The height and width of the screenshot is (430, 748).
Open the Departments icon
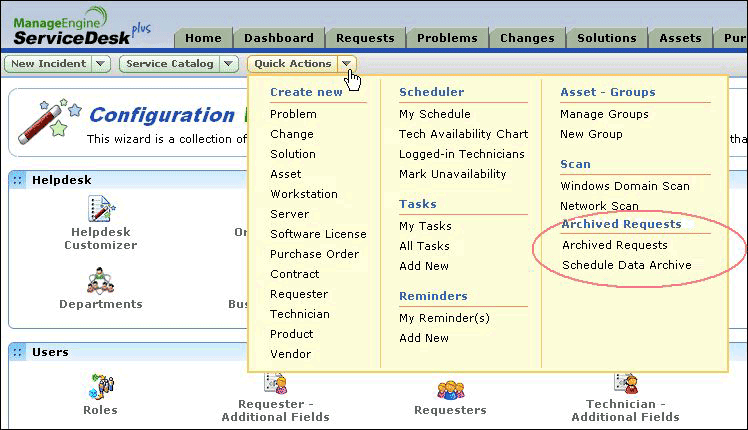[101, 281]
